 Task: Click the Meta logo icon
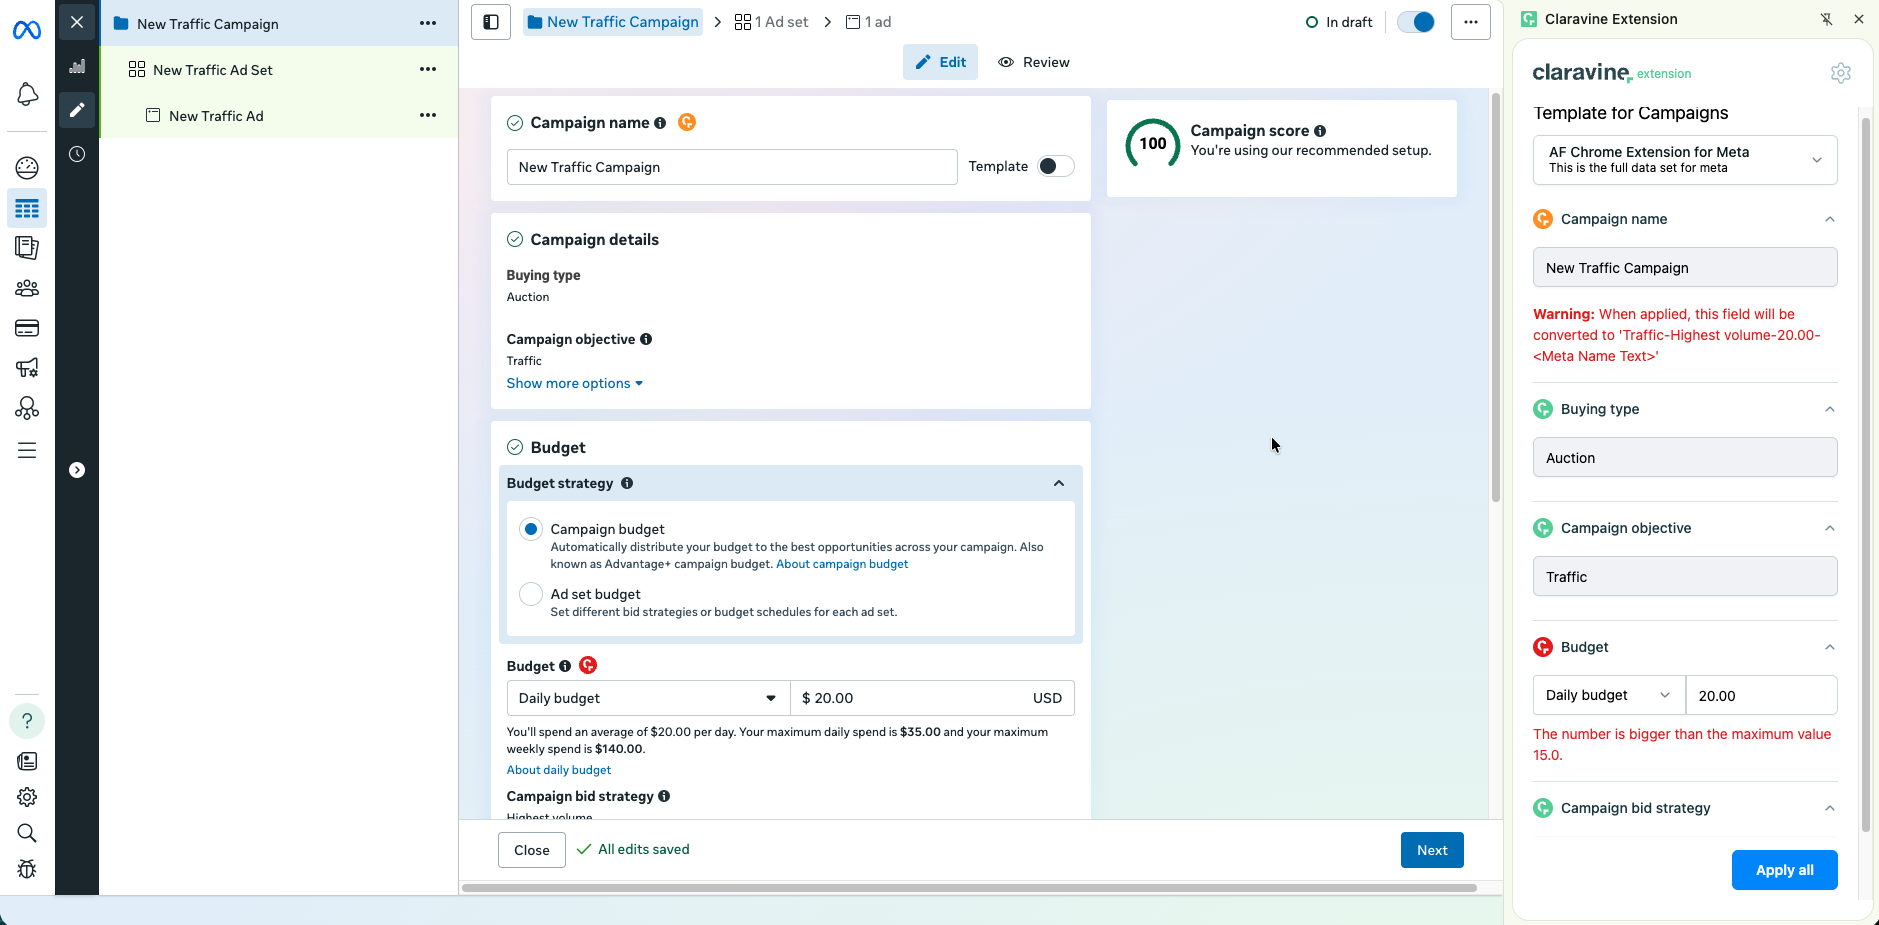27,31
